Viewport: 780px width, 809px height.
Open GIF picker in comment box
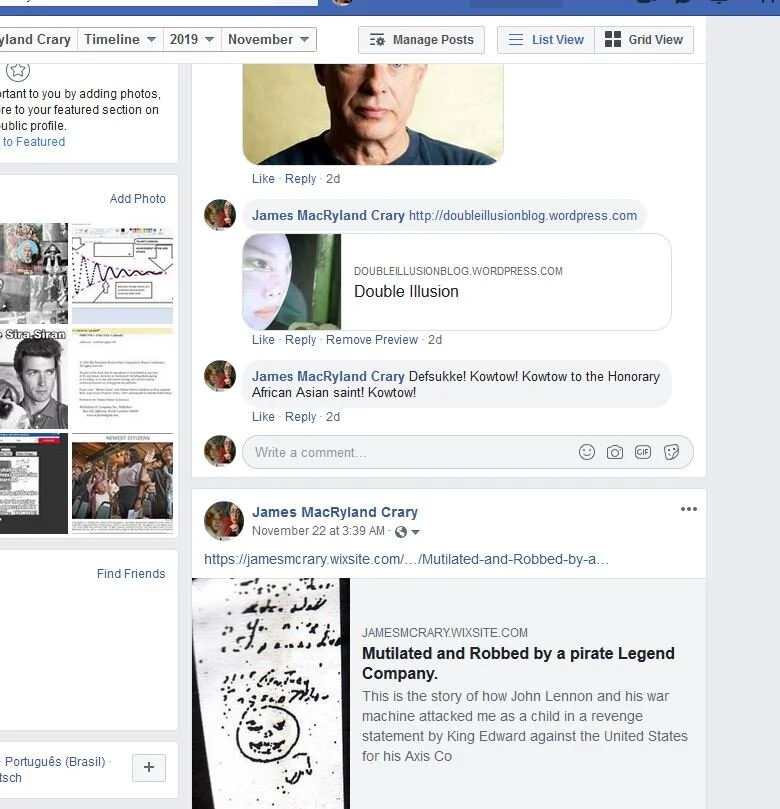coord(642,452)
